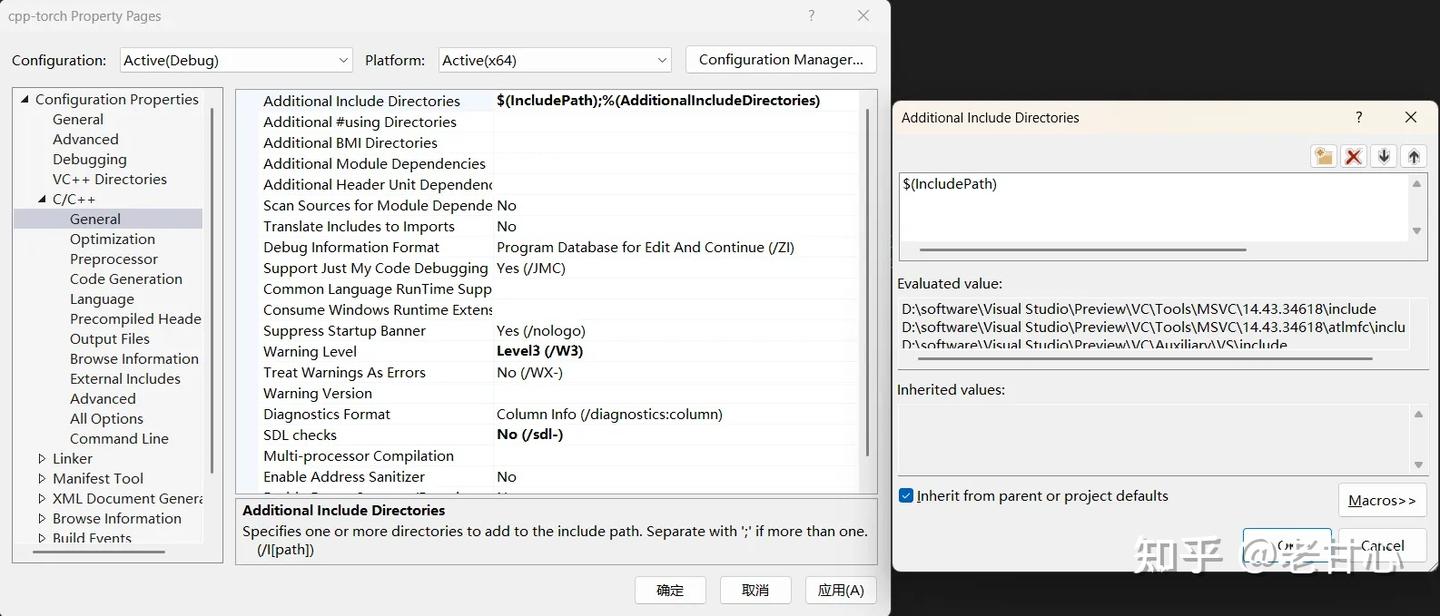Screen dimensions: 1440x616
Task: Click the 取消 button
Action: pos(755,590)
